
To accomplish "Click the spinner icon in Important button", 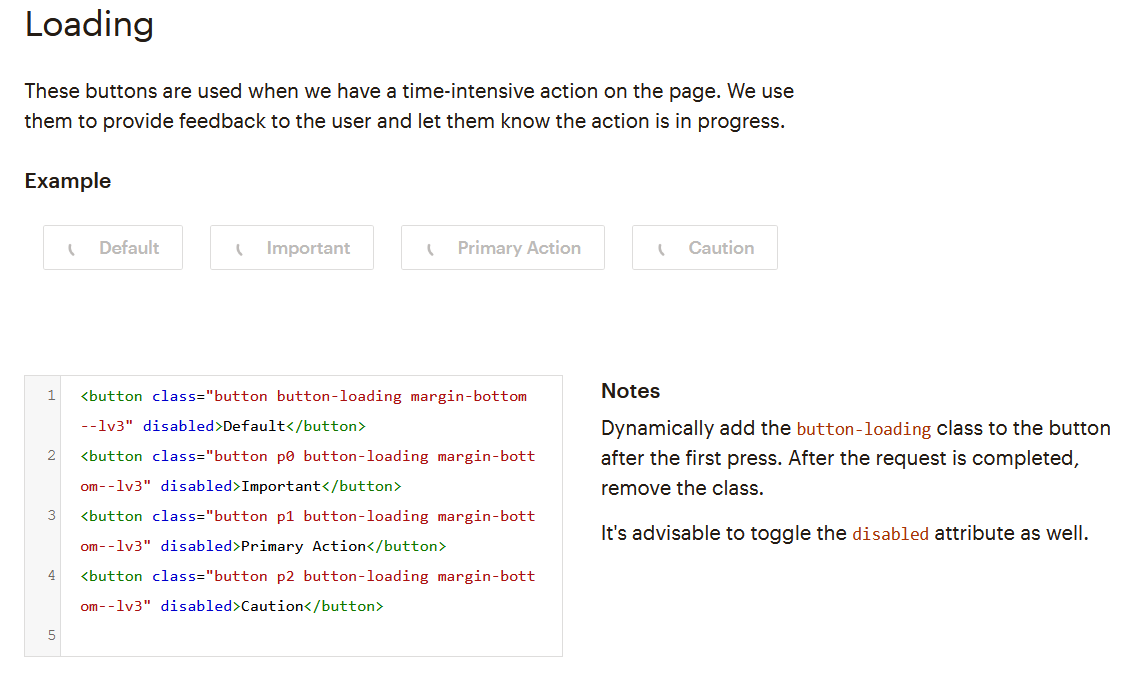I will (x=239, y=247).
